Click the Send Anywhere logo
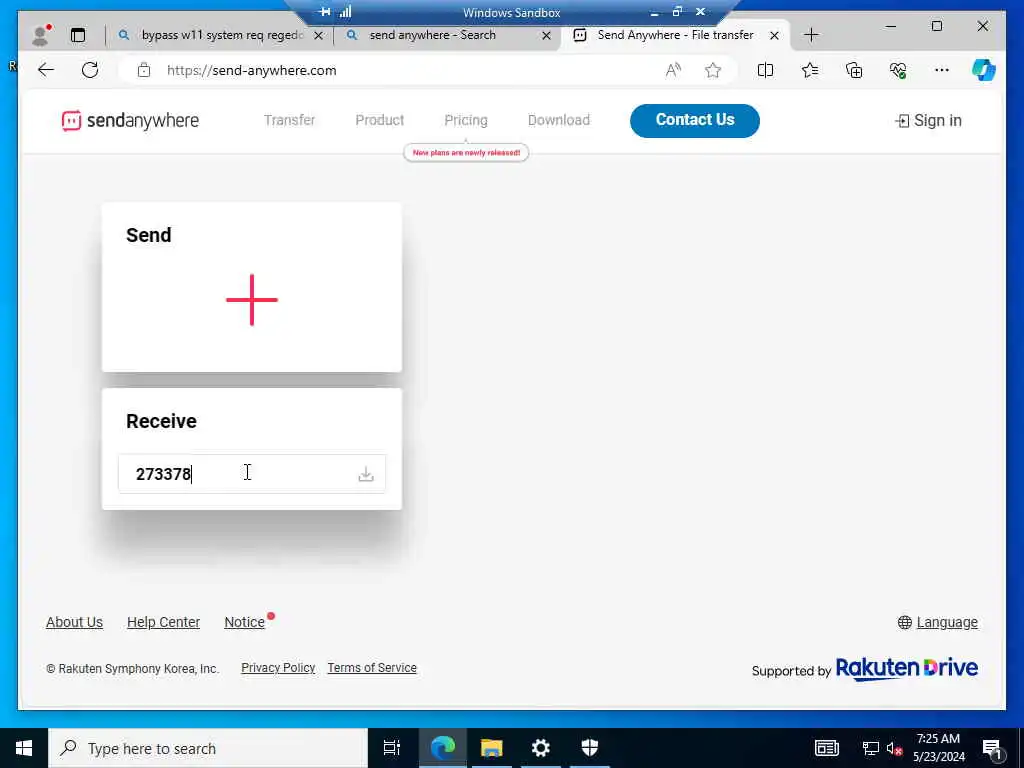Image resolution: width=1024 pixels, height=768 pixels. (x=130, y=120)
